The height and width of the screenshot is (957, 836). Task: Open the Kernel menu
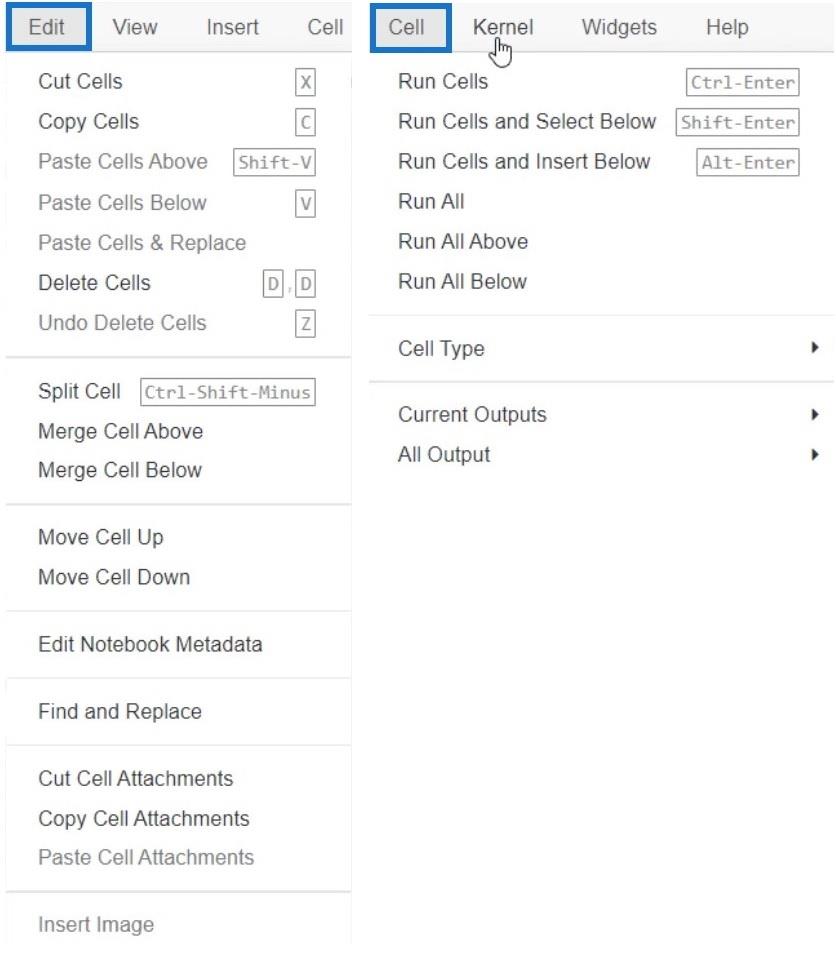pyautogui.click(x=502, y=27)
